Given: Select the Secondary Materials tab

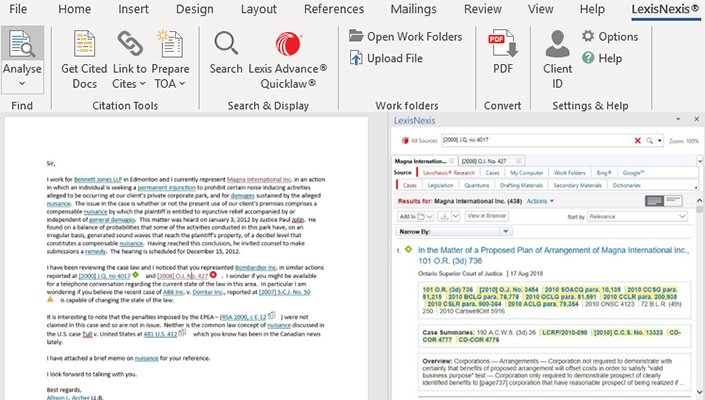Looking at the screenshot, I should (577, 185).
